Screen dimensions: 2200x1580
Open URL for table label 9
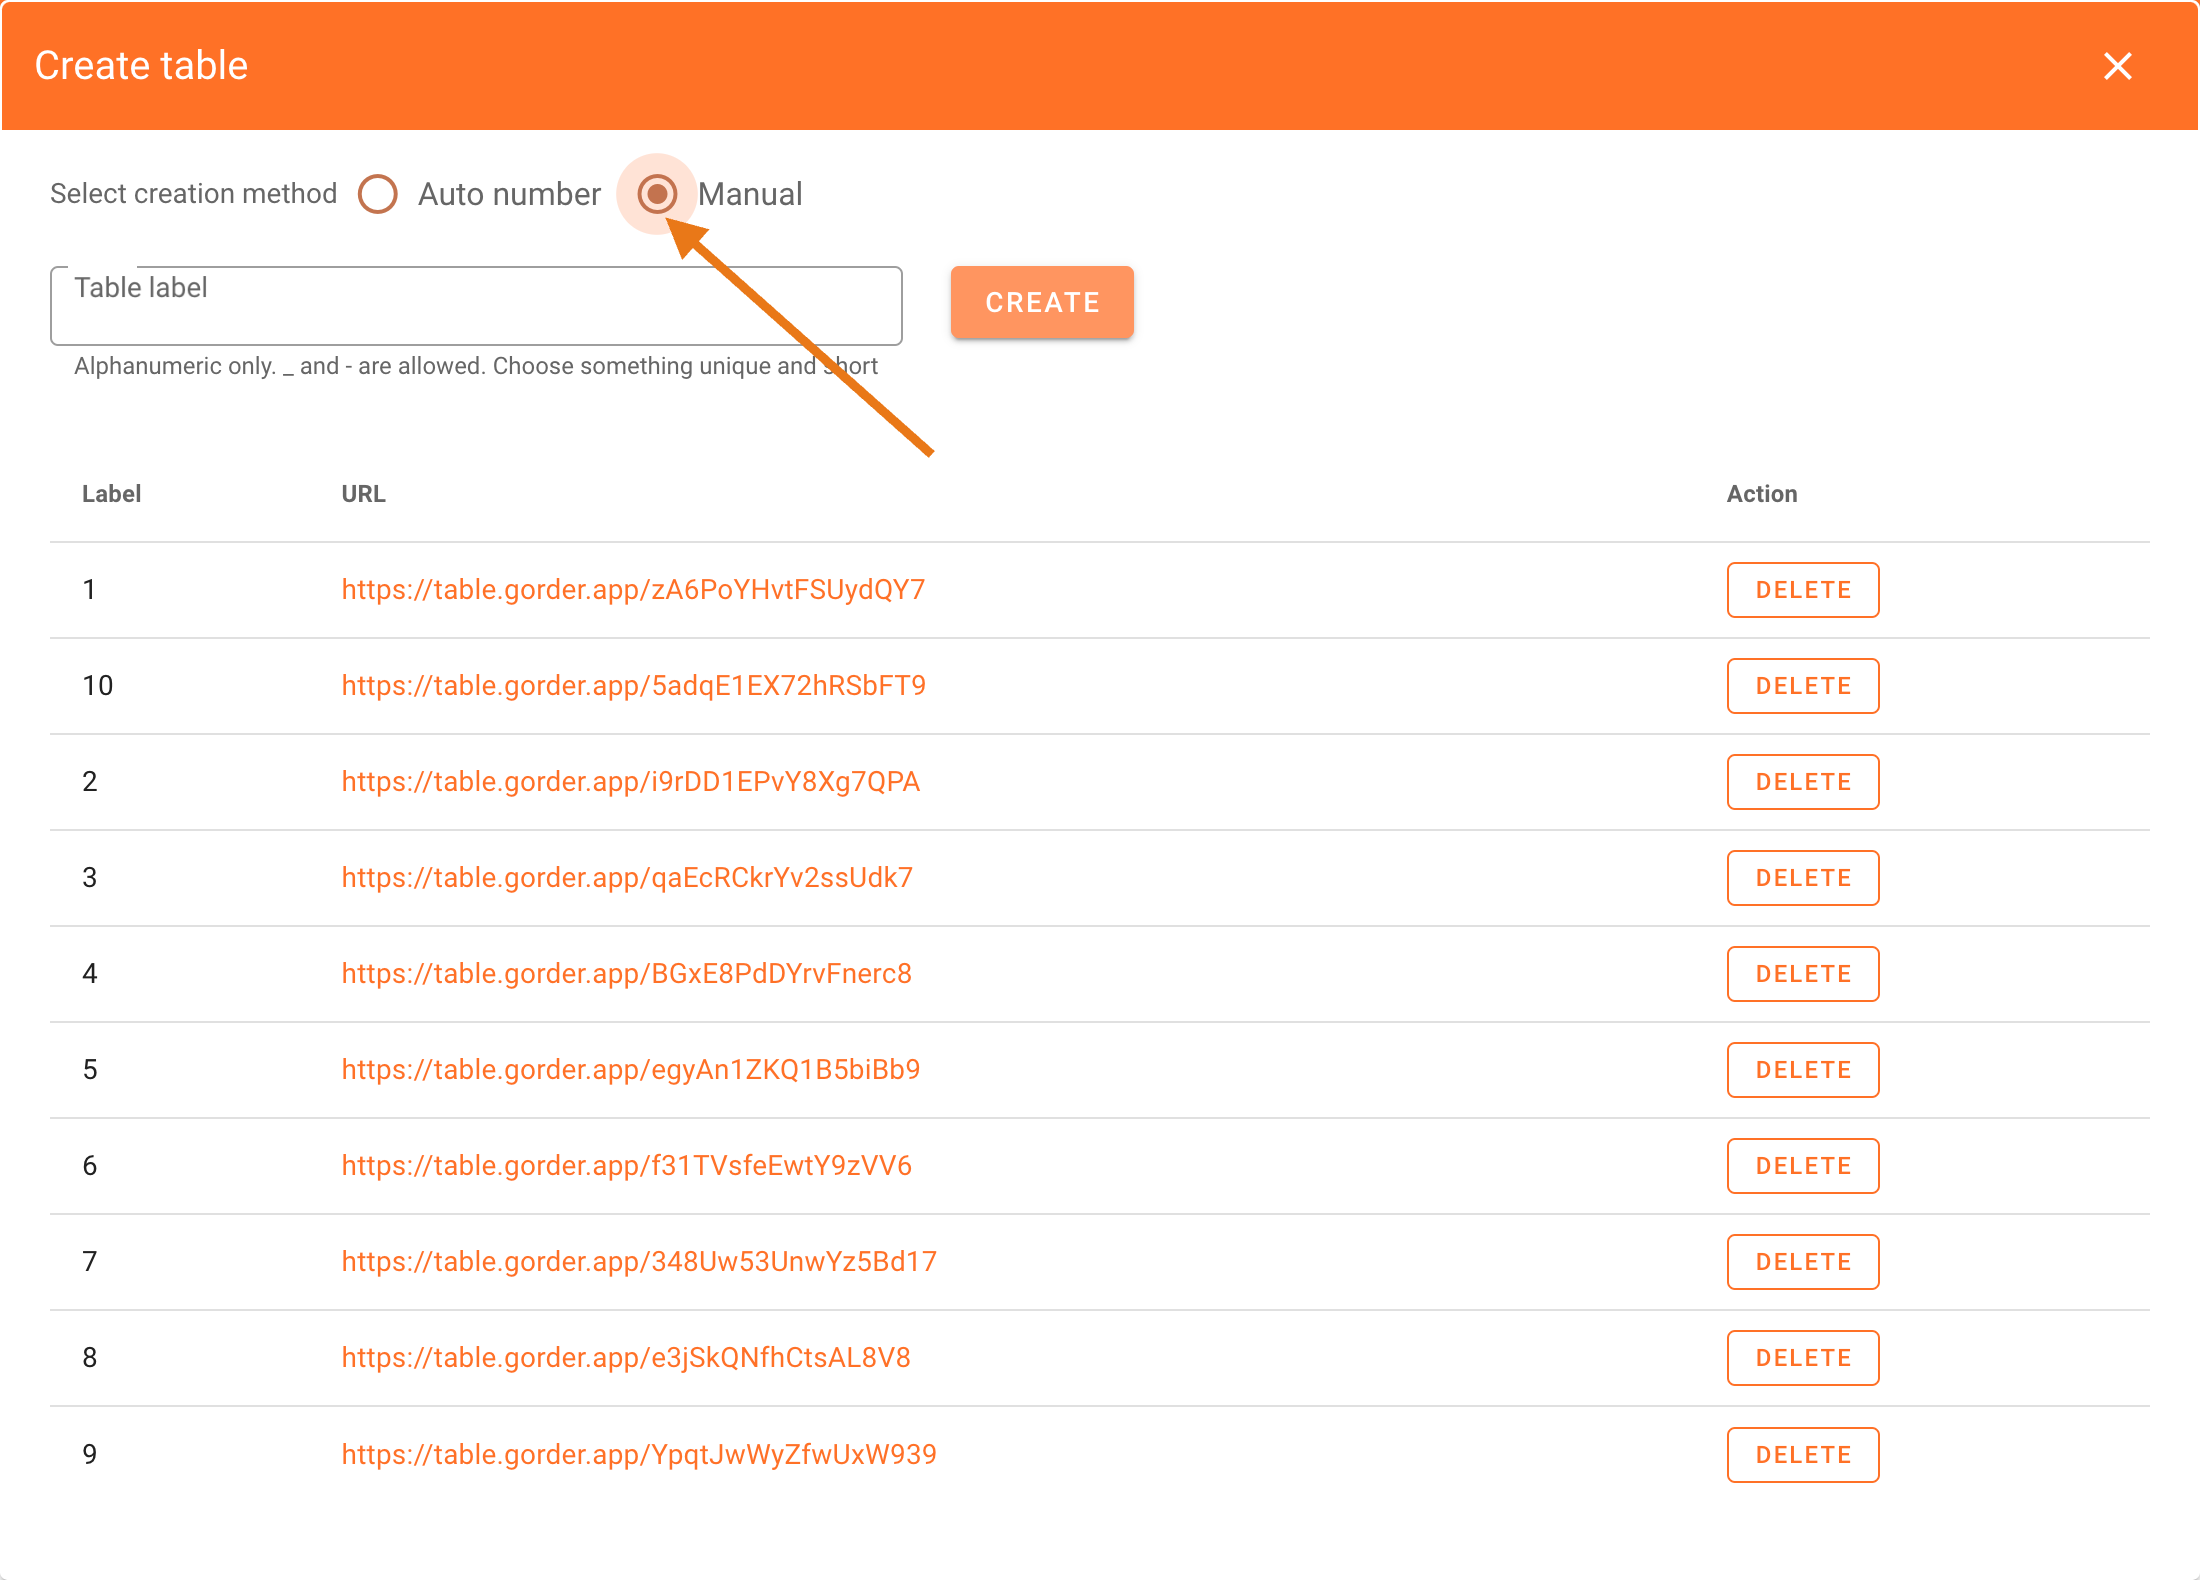pos(639,1455)
